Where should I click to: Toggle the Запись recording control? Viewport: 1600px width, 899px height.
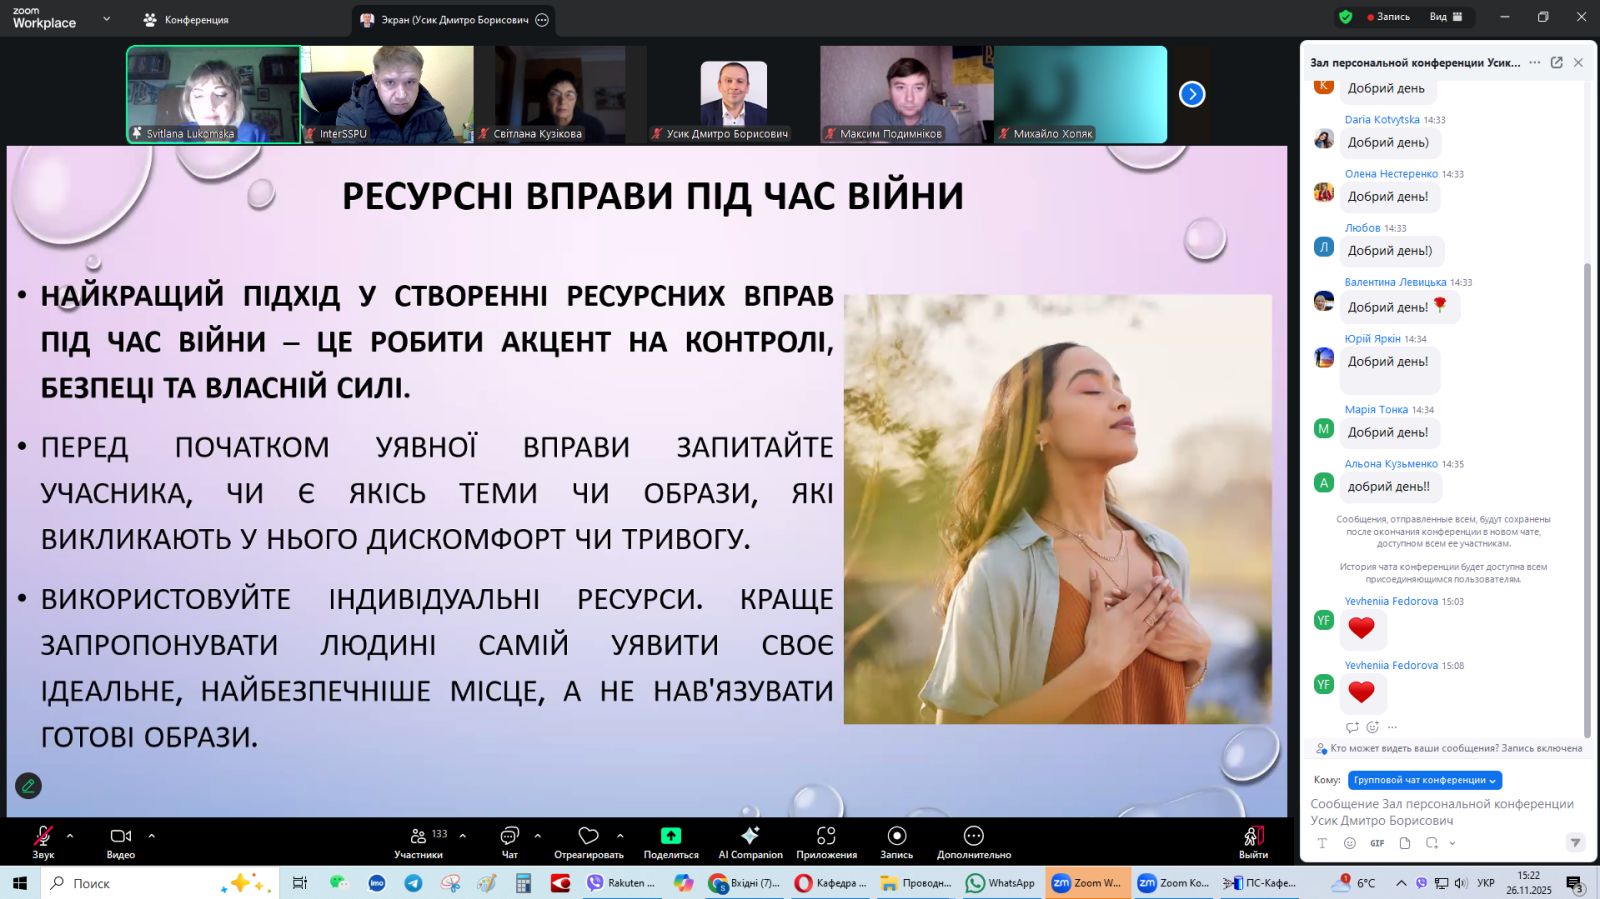click(x=897, y=836)
